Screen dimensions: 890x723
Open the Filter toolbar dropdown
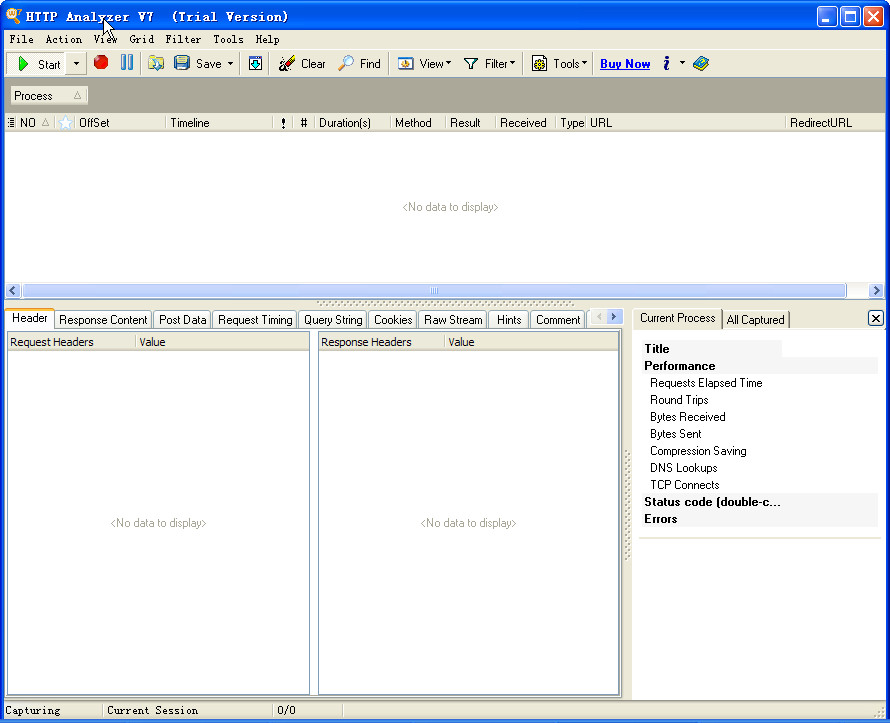point(489,64)
